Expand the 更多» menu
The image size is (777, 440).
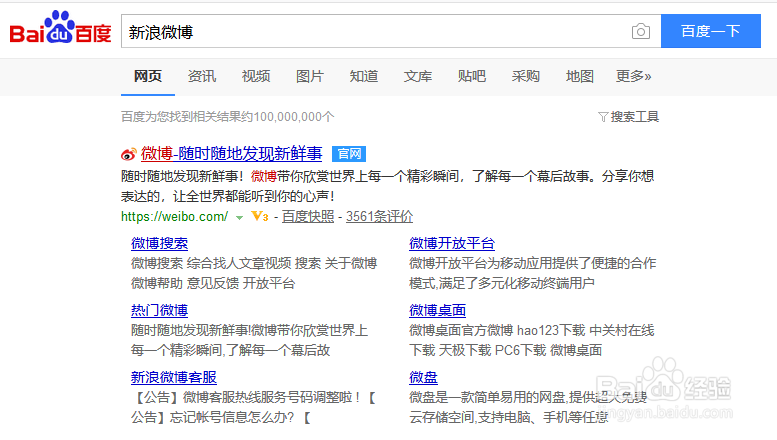(633, 76)
